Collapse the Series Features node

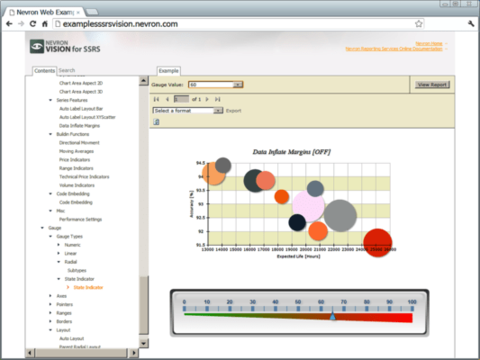50,100
